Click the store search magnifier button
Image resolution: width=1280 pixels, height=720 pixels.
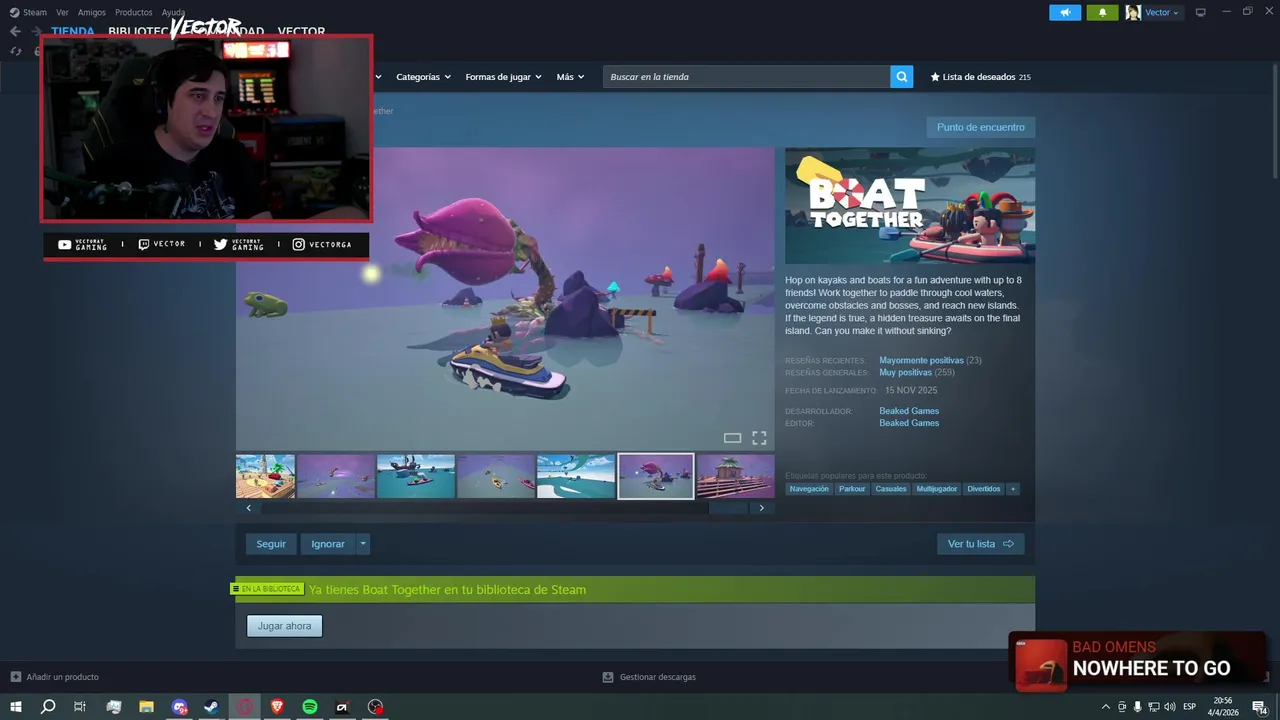[x=901, y=77]
